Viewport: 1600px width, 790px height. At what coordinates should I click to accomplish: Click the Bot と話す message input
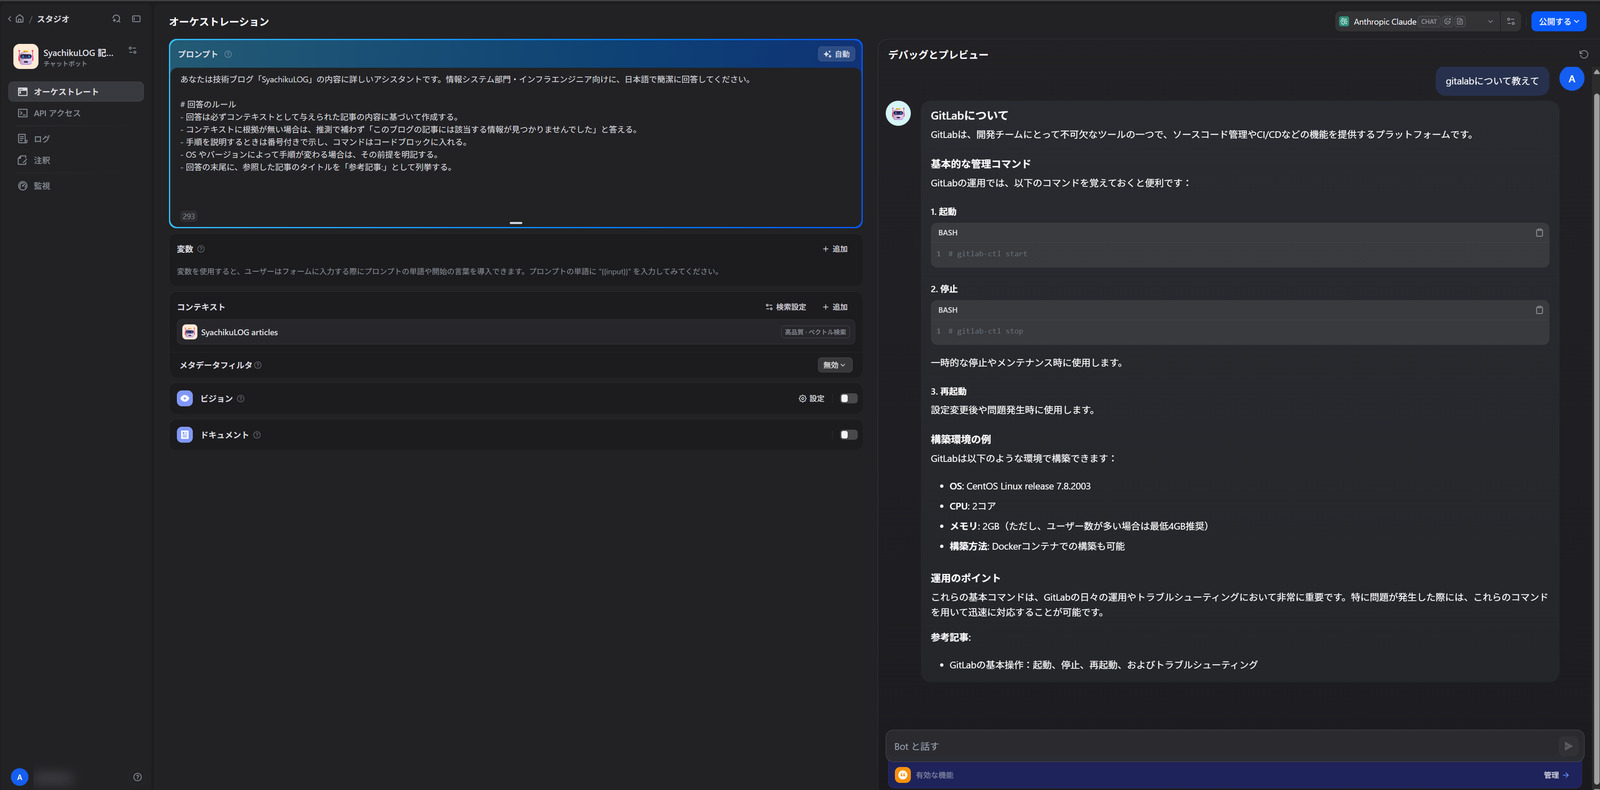tap(1222, 746)
